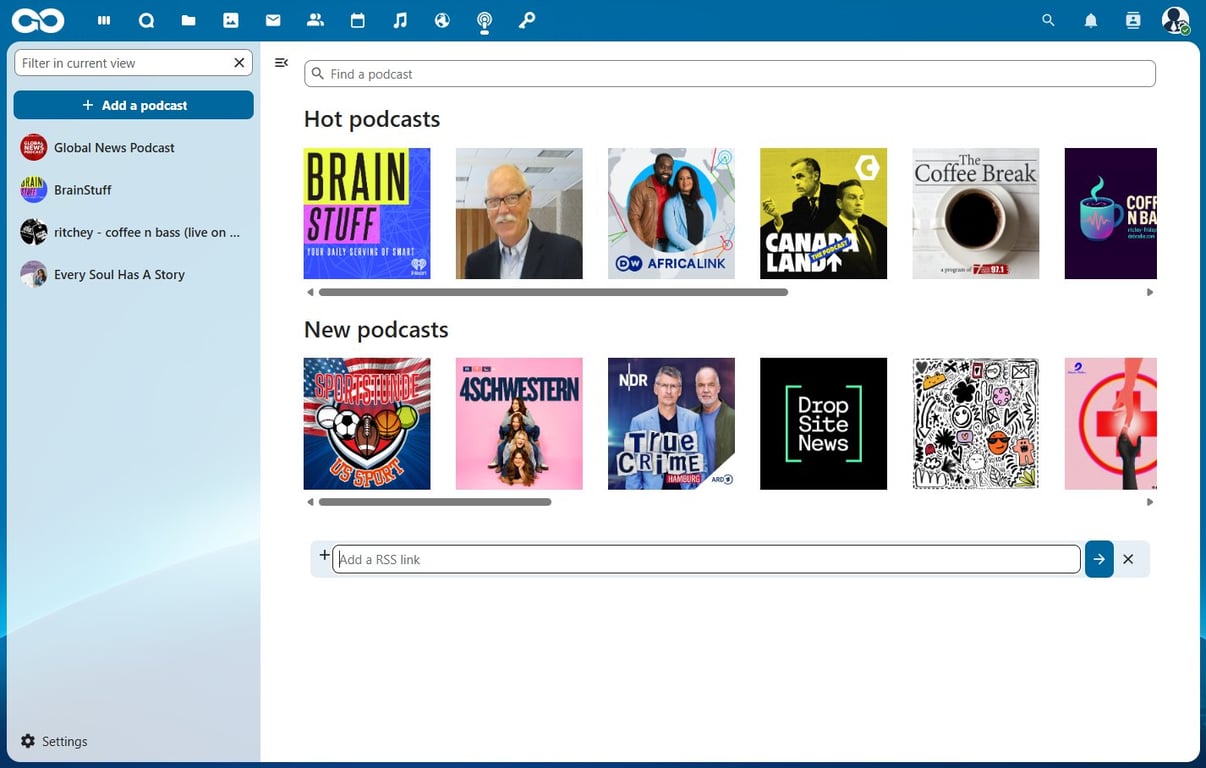The height and width of the screenshot is (768, 1206).
Task: Click left arrow of new podcasts scrollbar
Action: point(310,502)
